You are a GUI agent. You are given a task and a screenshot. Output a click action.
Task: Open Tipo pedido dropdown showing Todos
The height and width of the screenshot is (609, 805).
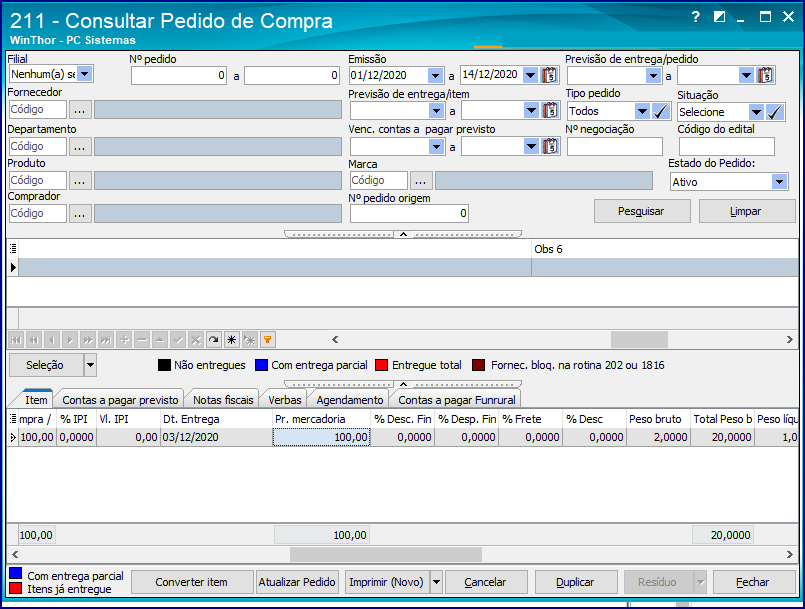(642, 111)
